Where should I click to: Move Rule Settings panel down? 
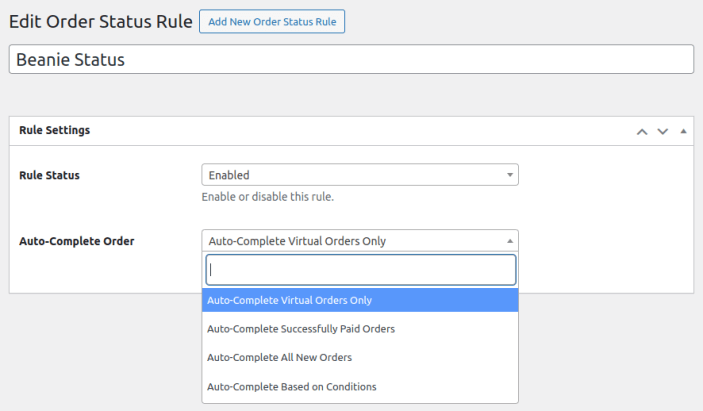point(662,131)
